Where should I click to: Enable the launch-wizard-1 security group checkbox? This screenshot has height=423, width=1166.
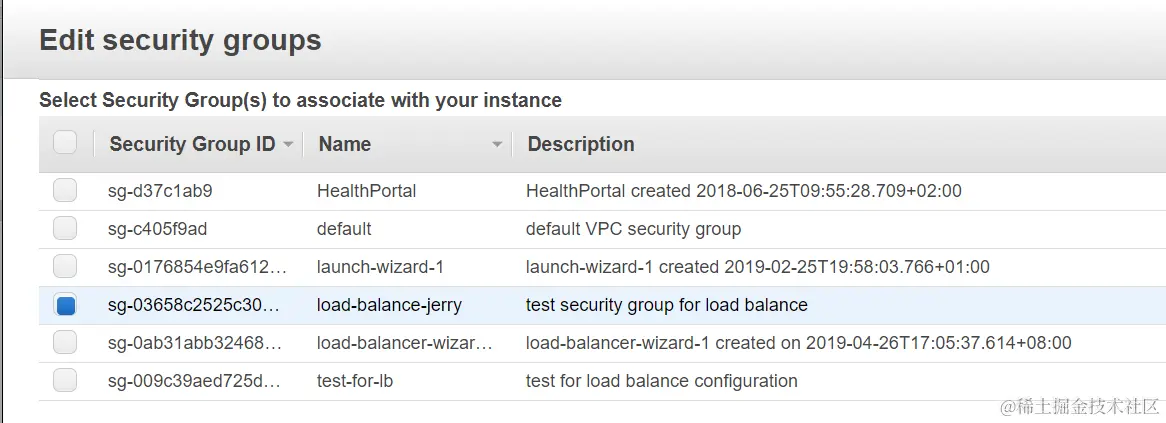click(65, 267)
